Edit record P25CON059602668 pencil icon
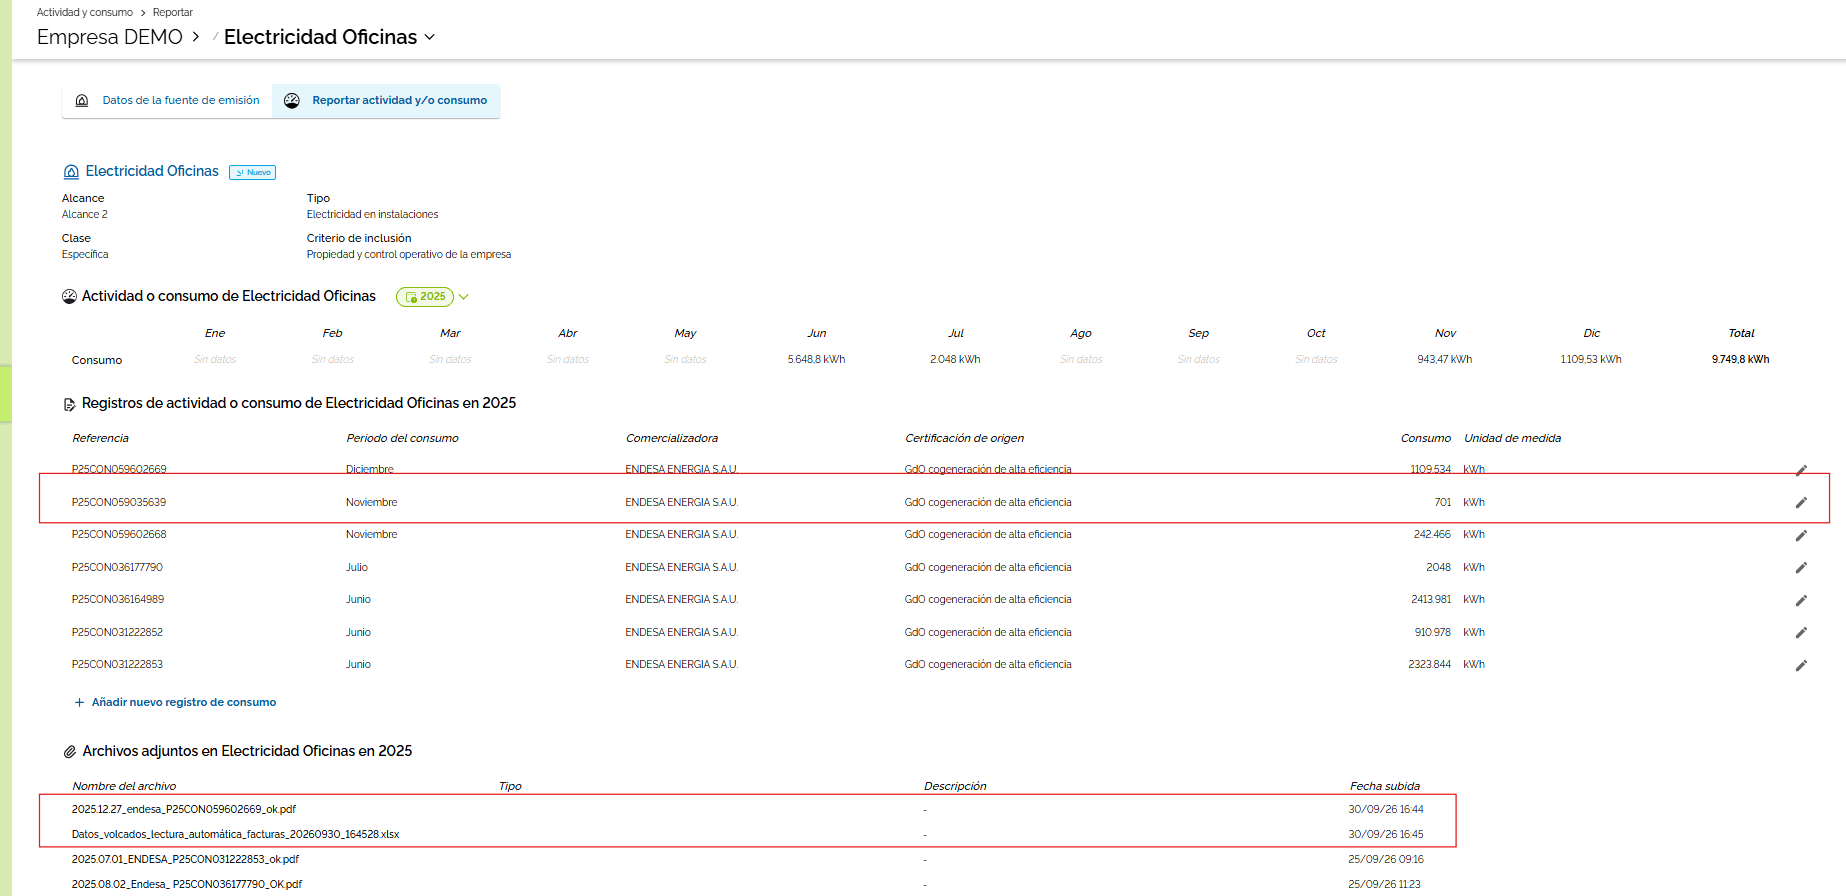The height and width of the screenshot is (896, 1846). (x=1801, y=535)
